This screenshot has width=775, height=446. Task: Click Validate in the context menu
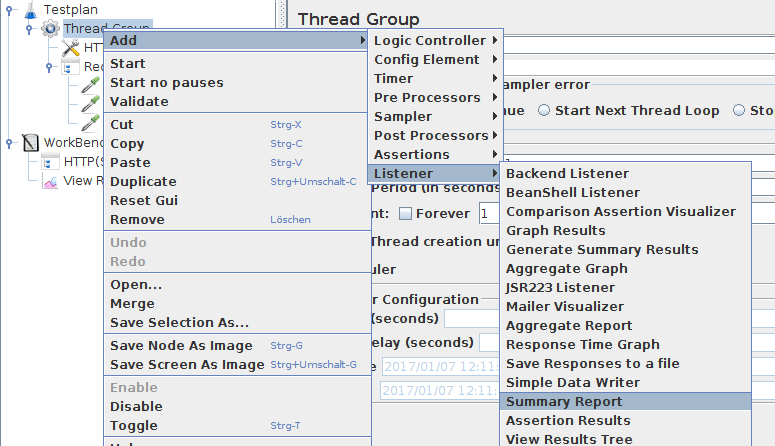[x=139, y=101]
